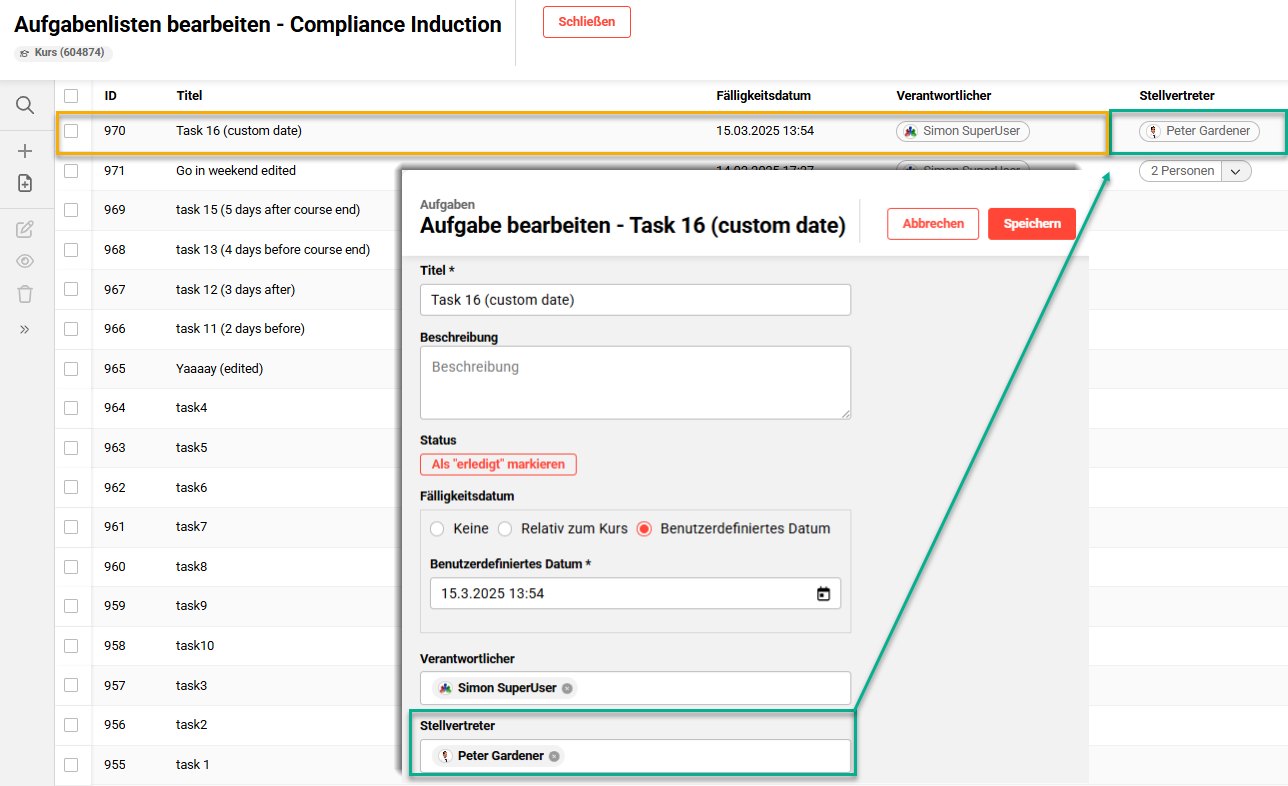This screenshot has width=1288, height=786.
Task: Click the eye view icon in sidebar
Action: coord(25,261)
